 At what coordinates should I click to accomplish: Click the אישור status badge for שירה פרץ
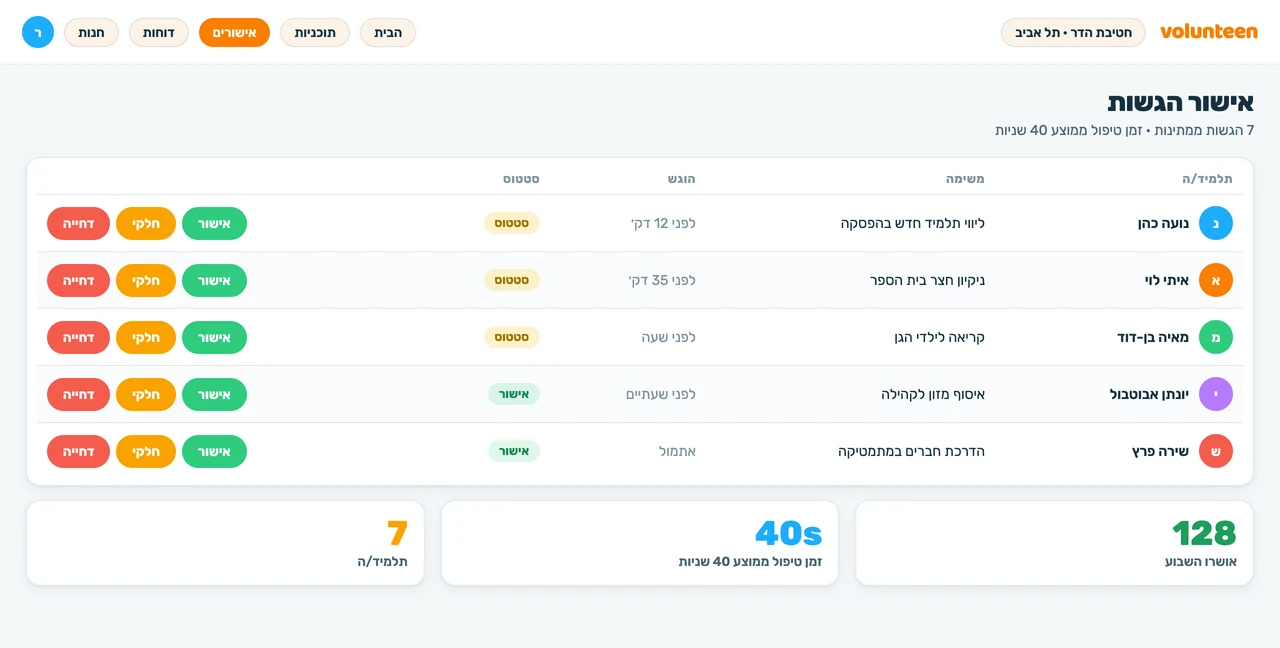point(514,451)
